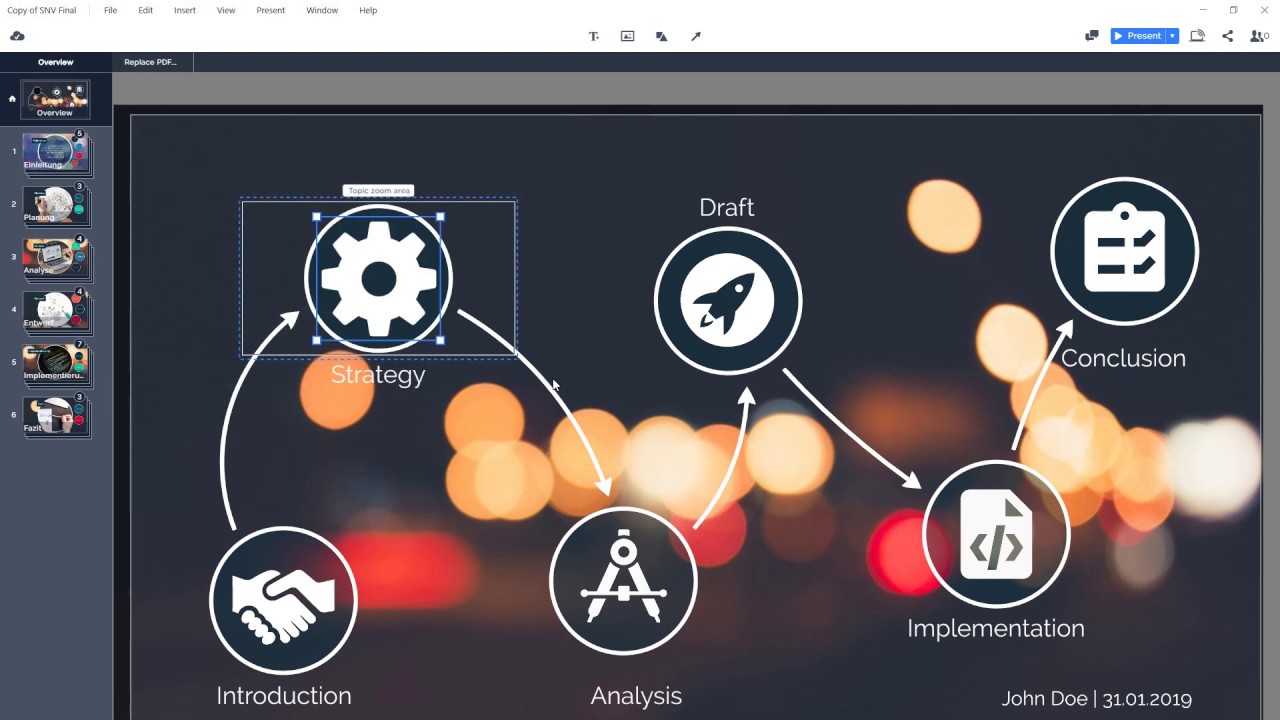Viewport: 1280px width, 720px height.
Task: Switch to the Replace PDF tab
Action: [149, 61]
